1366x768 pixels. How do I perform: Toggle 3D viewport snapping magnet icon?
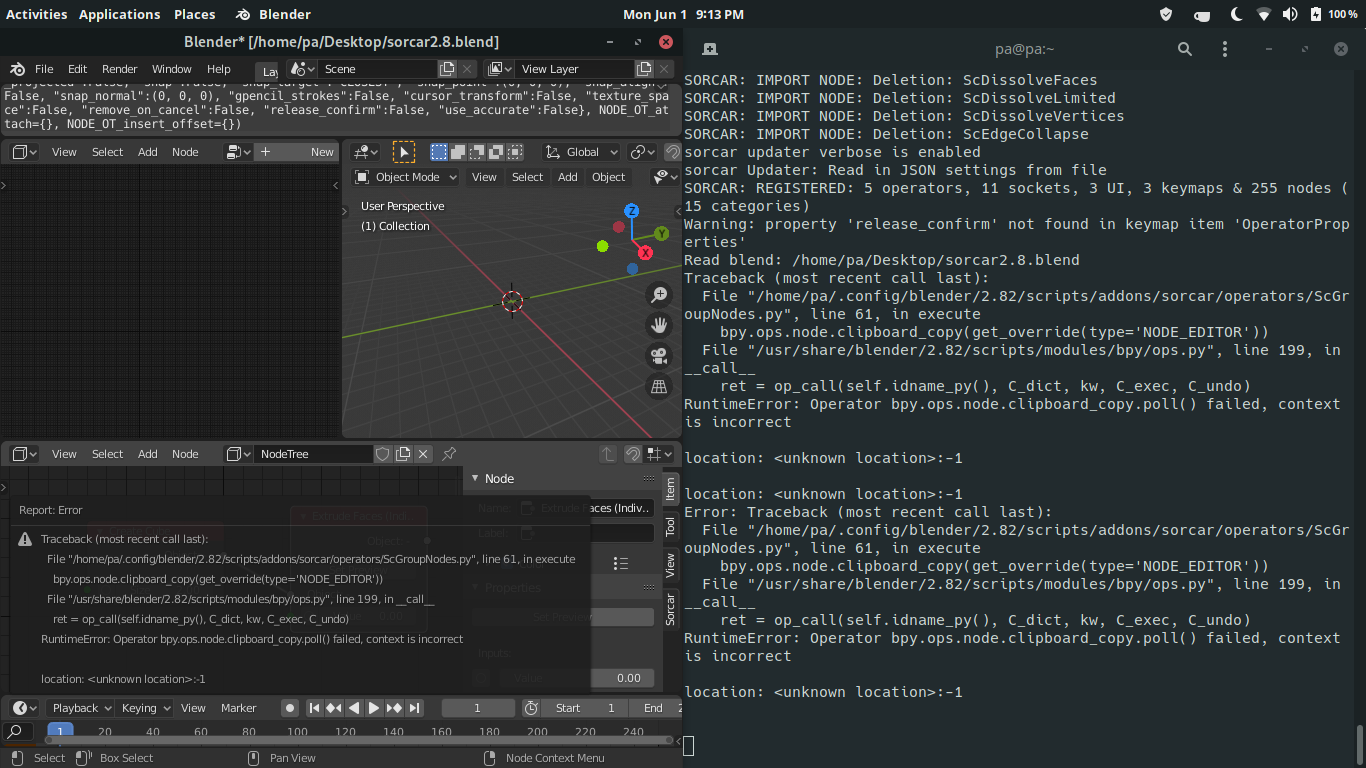(x=674, y=152)
